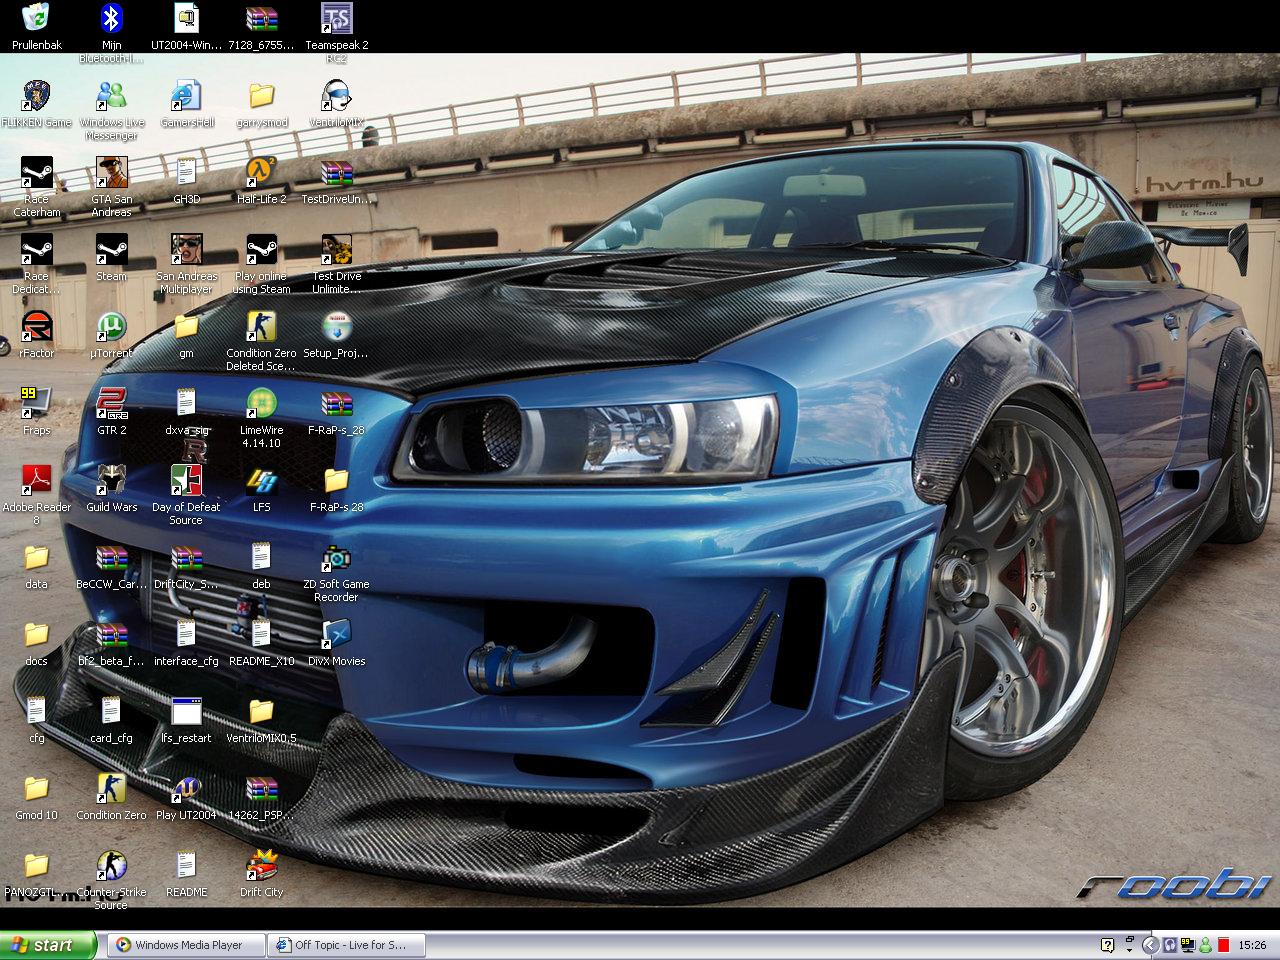Image resolution: width=1280 pixels, height=960 pixels.
Task: Open the data folder
Action: [x=37, y=566]
